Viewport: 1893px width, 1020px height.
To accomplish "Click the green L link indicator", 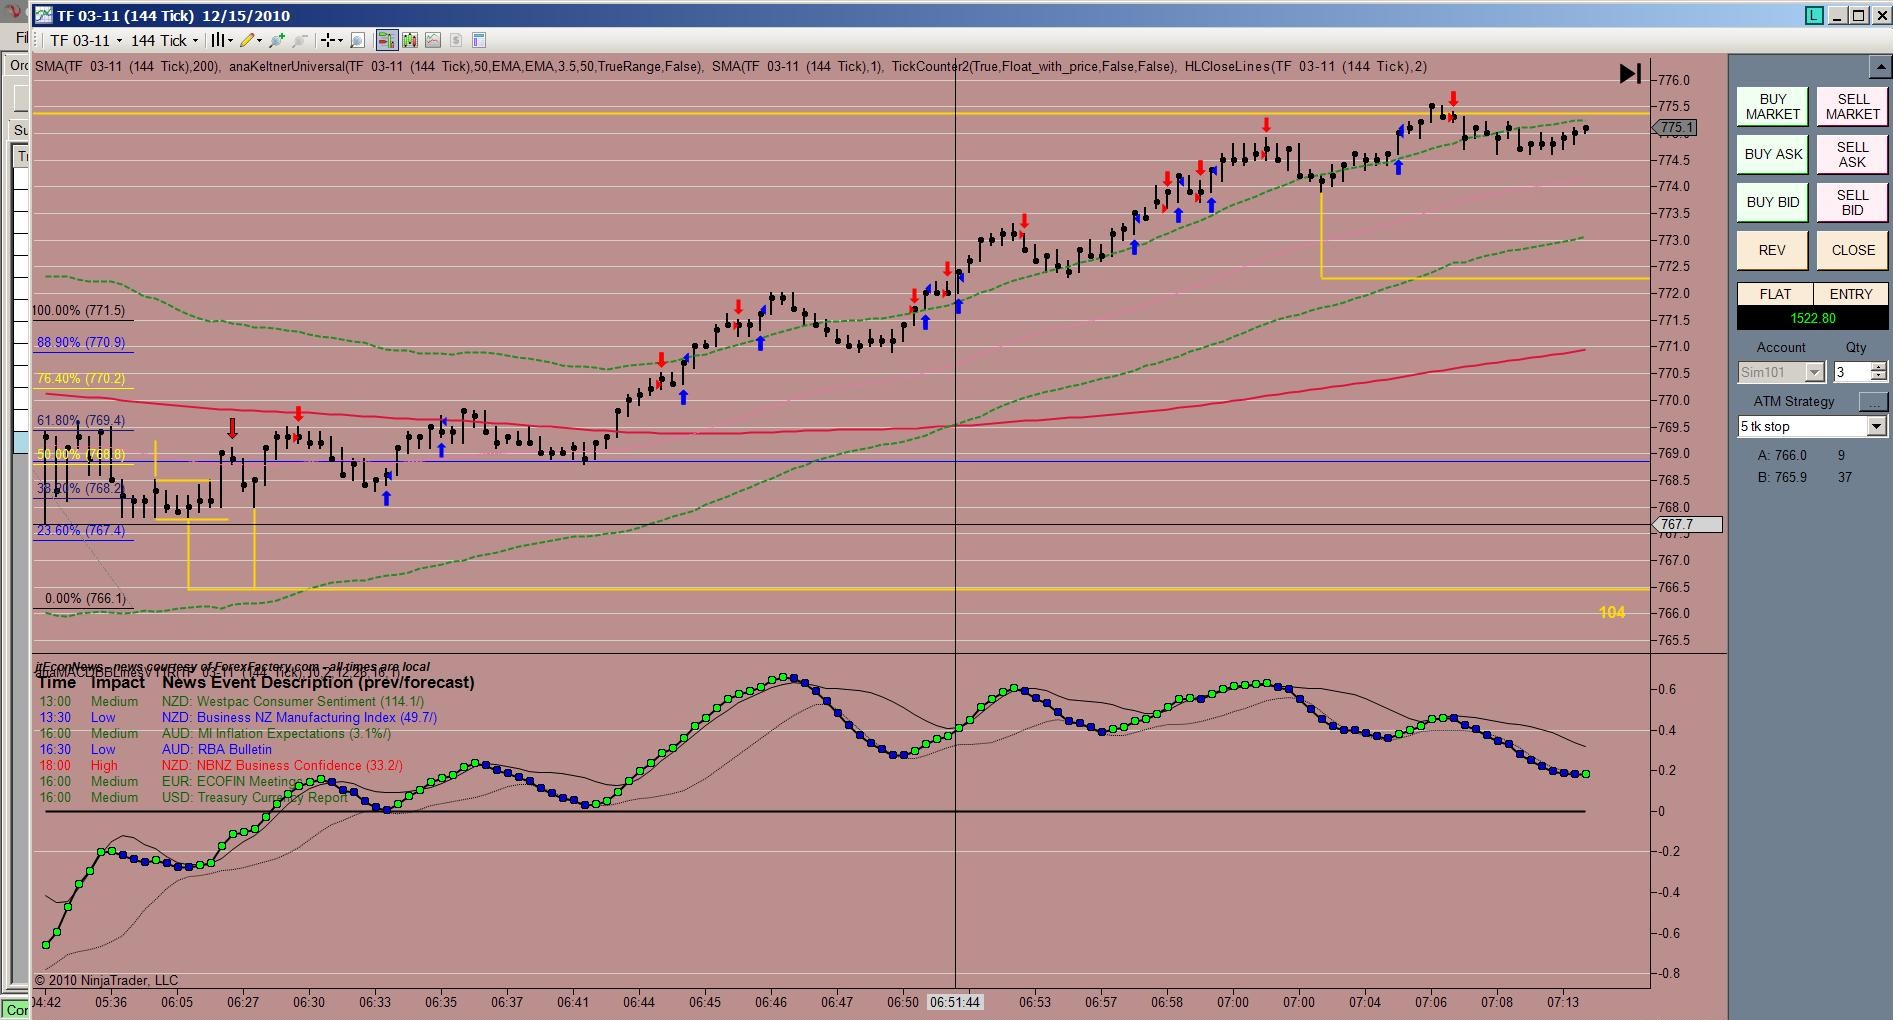I will click(x=1815, y=15).
